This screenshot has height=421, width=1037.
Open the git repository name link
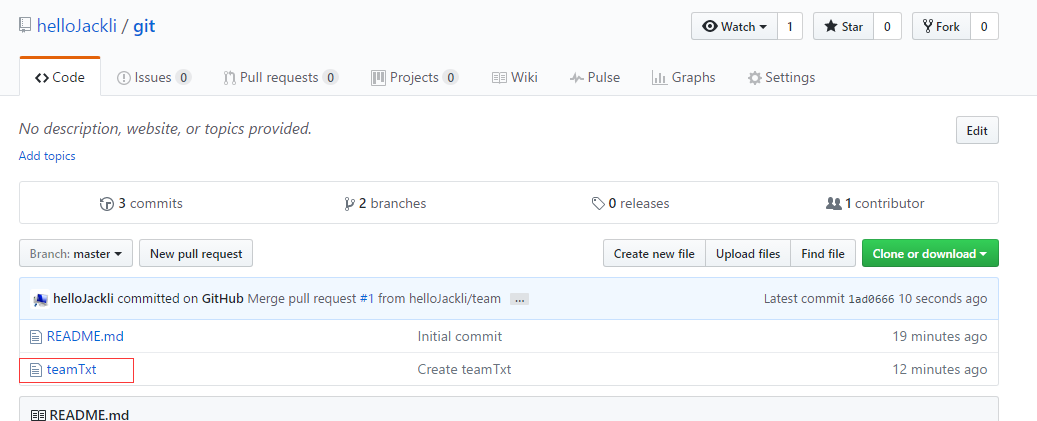(144, 26)
